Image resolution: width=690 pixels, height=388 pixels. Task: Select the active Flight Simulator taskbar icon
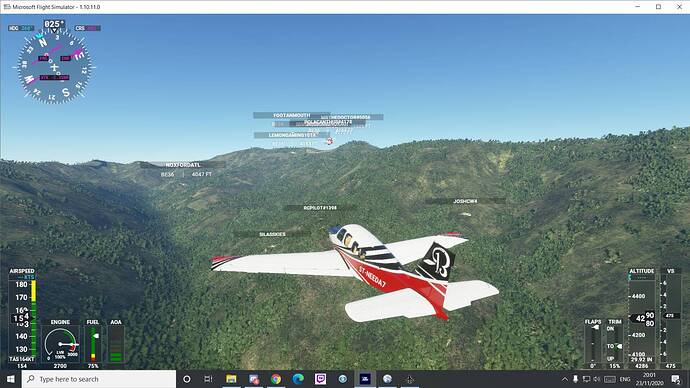(x=365, y=379)
